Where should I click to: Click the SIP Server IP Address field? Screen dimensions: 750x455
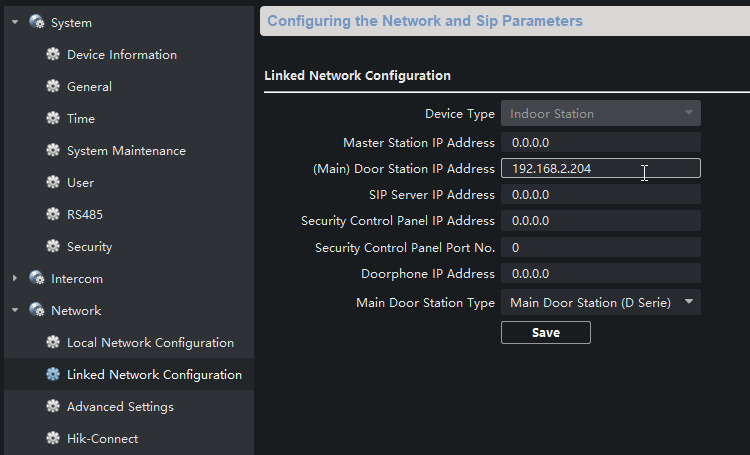tap(600, 195)
